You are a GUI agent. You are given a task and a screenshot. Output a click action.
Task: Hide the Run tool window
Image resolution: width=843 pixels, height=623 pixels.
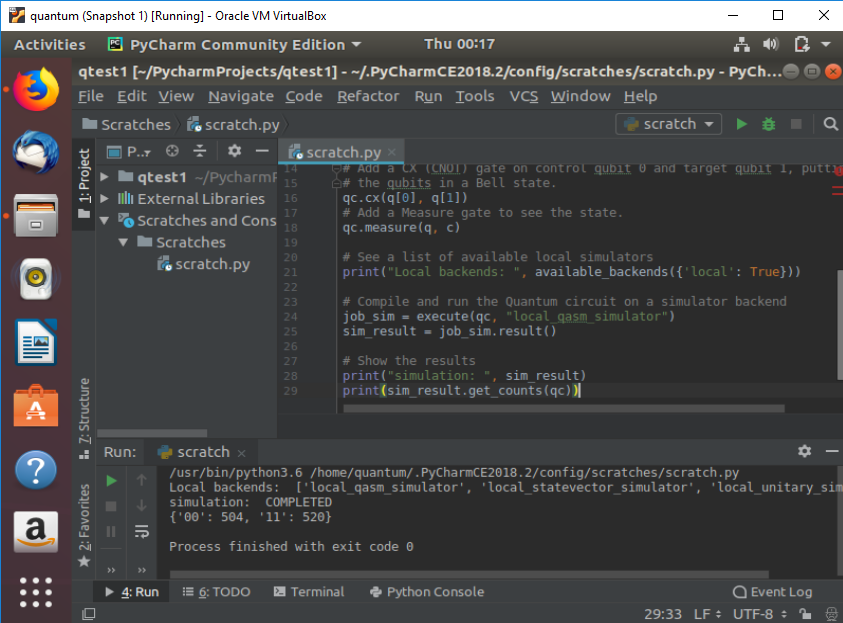(x=832, y=451)
